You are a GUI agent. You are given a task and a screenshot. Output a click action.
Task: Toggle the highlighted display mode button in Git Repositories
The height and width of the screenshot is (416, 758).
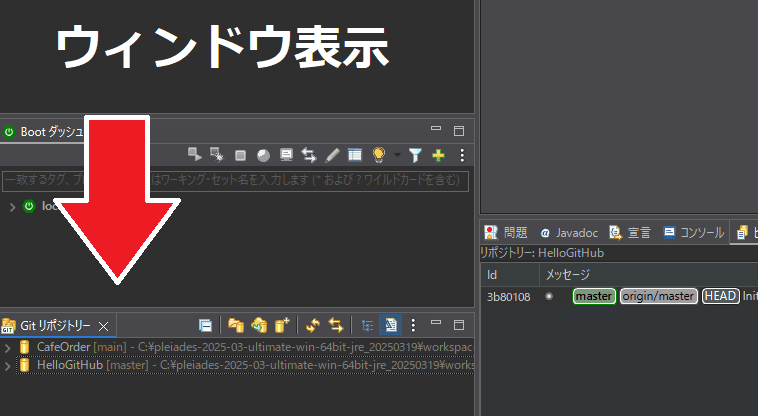[390, 325]
